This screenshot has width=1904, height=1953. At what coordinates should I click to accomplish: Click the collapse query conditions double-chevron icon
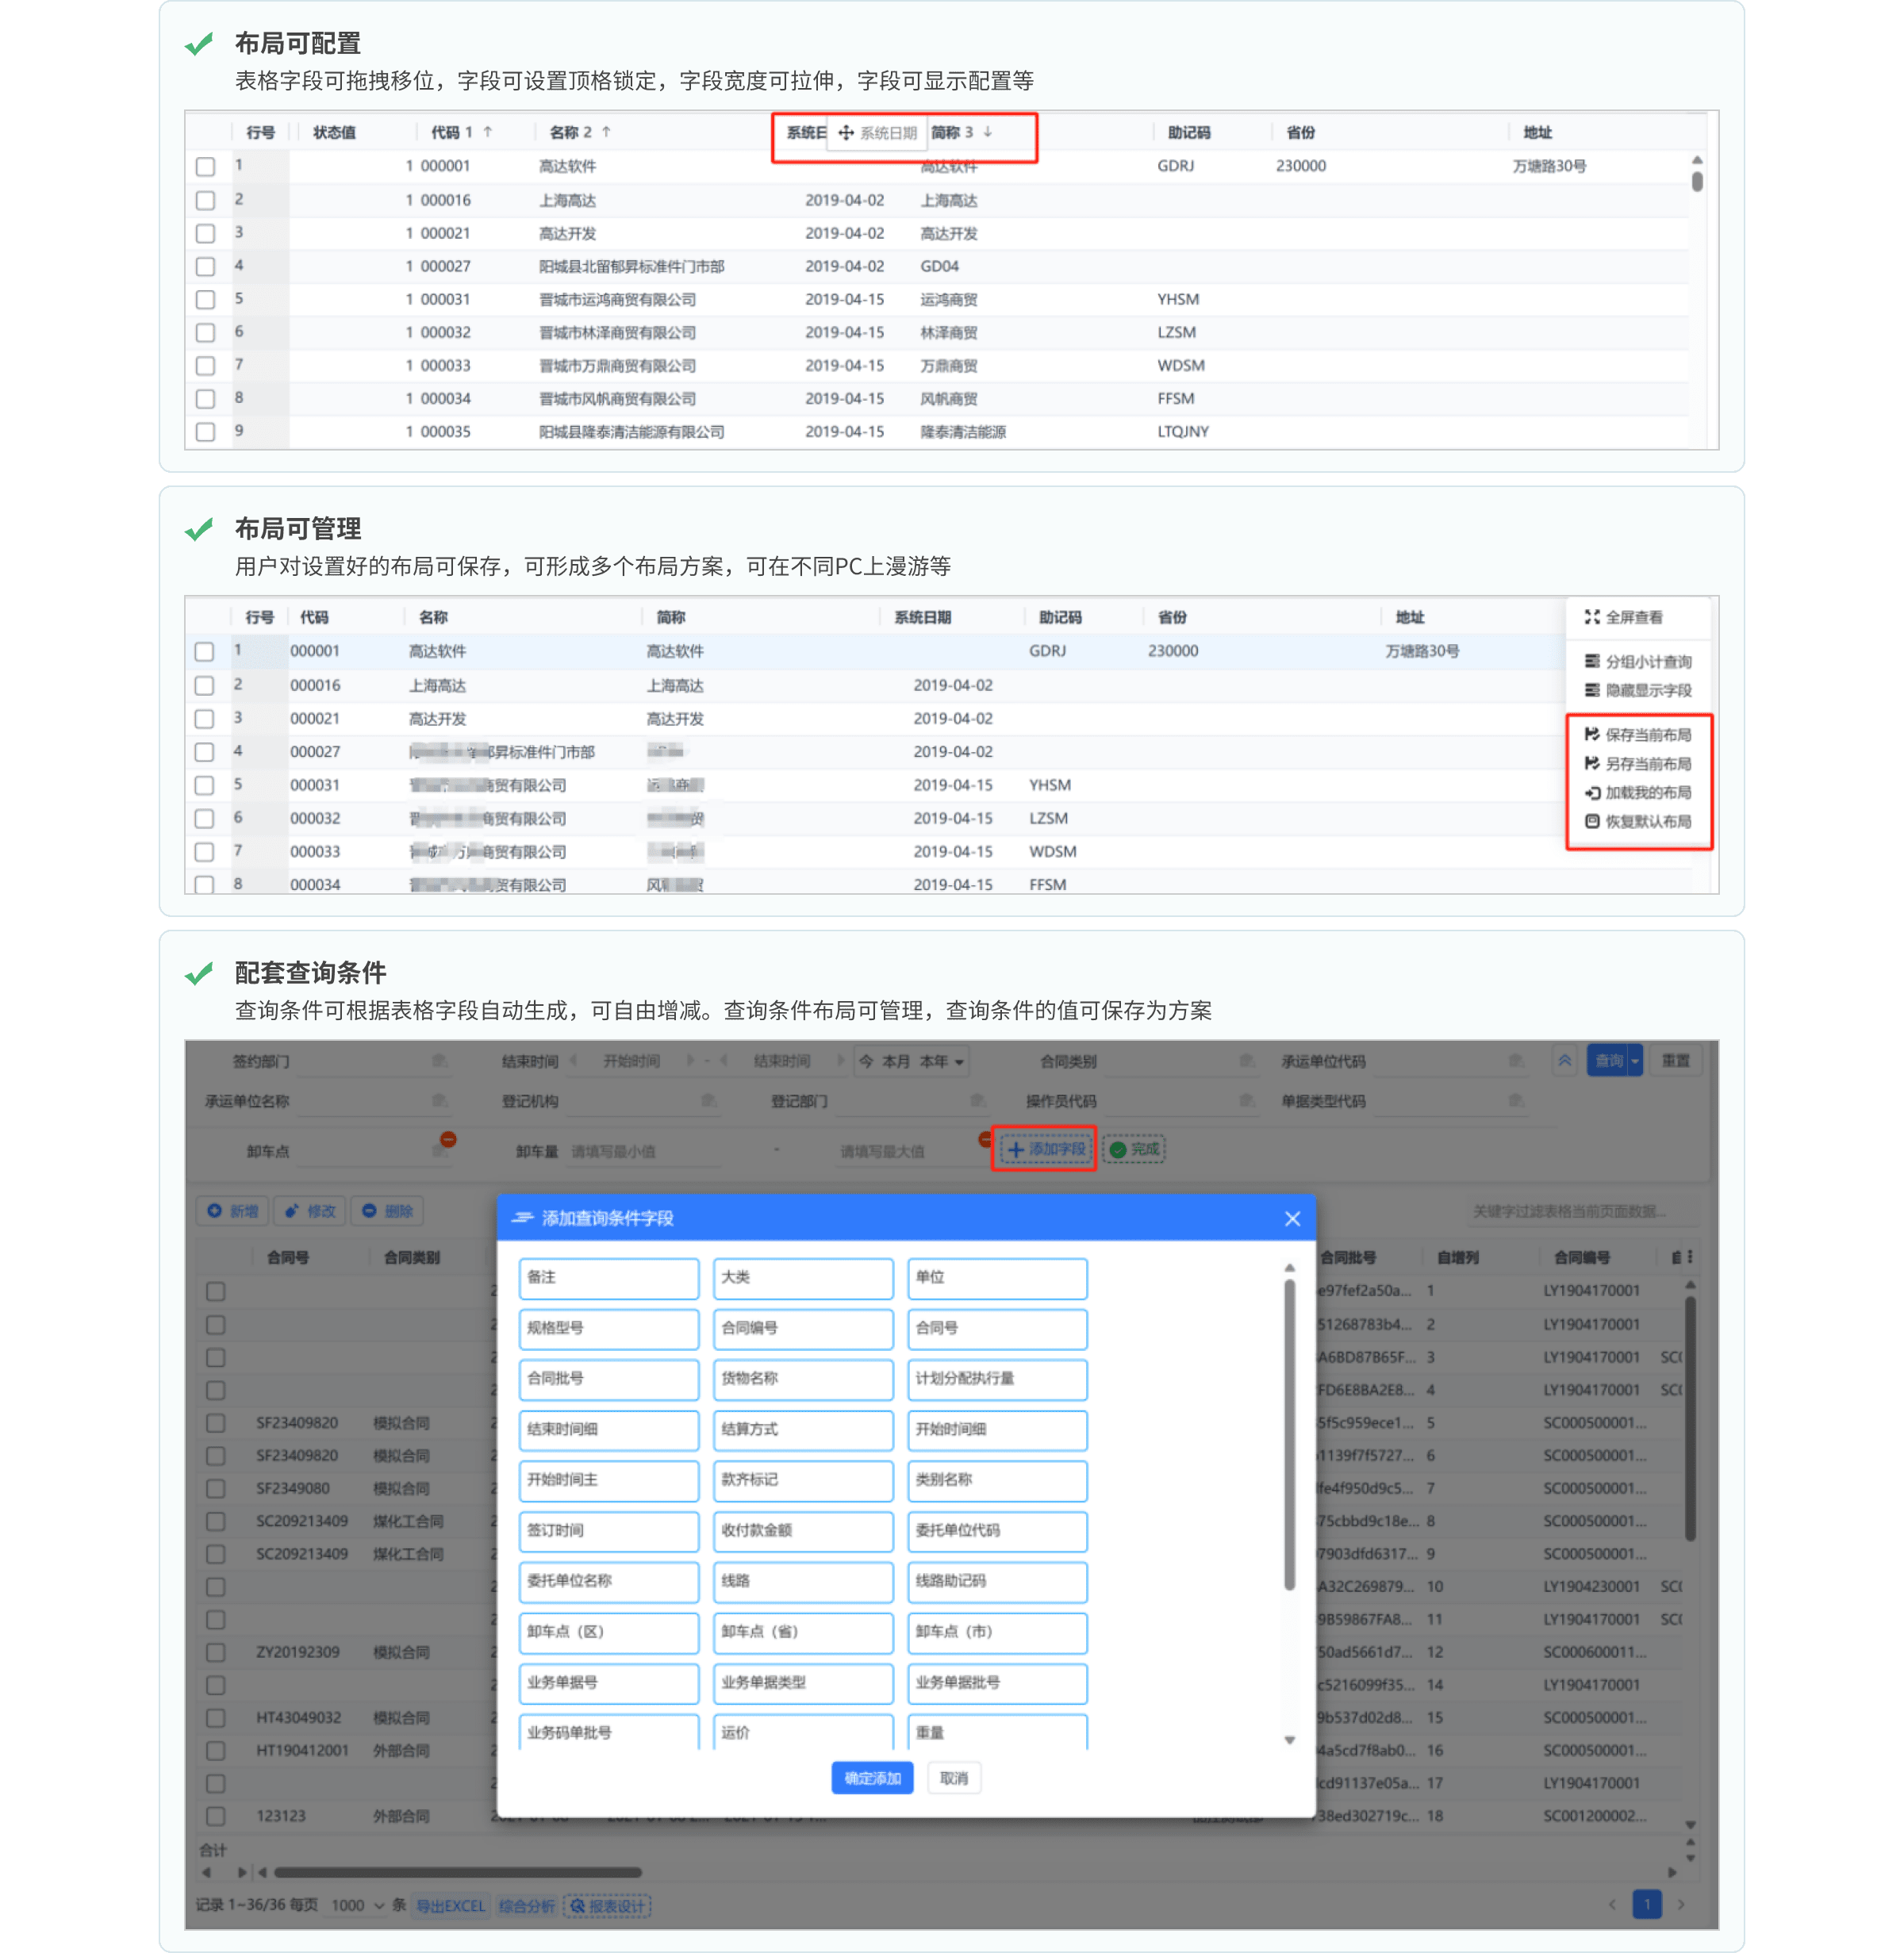tap(1565, 1061)
